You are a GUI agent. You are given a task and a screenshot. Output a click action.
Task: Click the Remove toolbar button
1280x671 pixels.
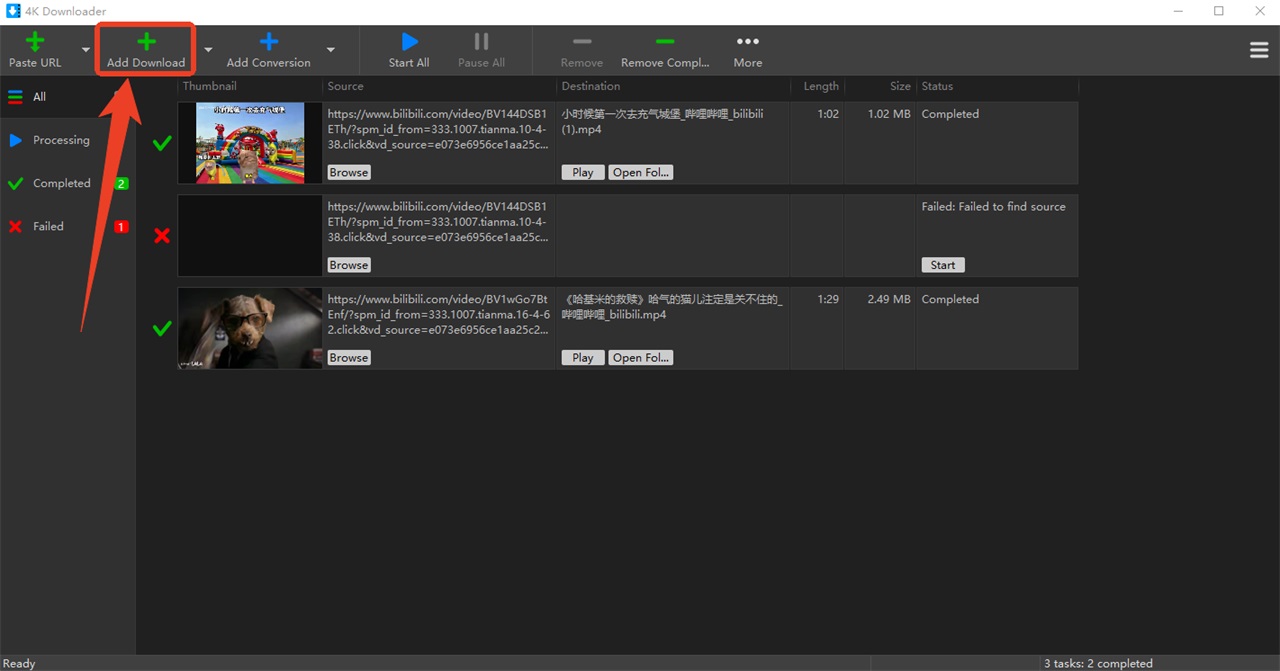[582, 50]
